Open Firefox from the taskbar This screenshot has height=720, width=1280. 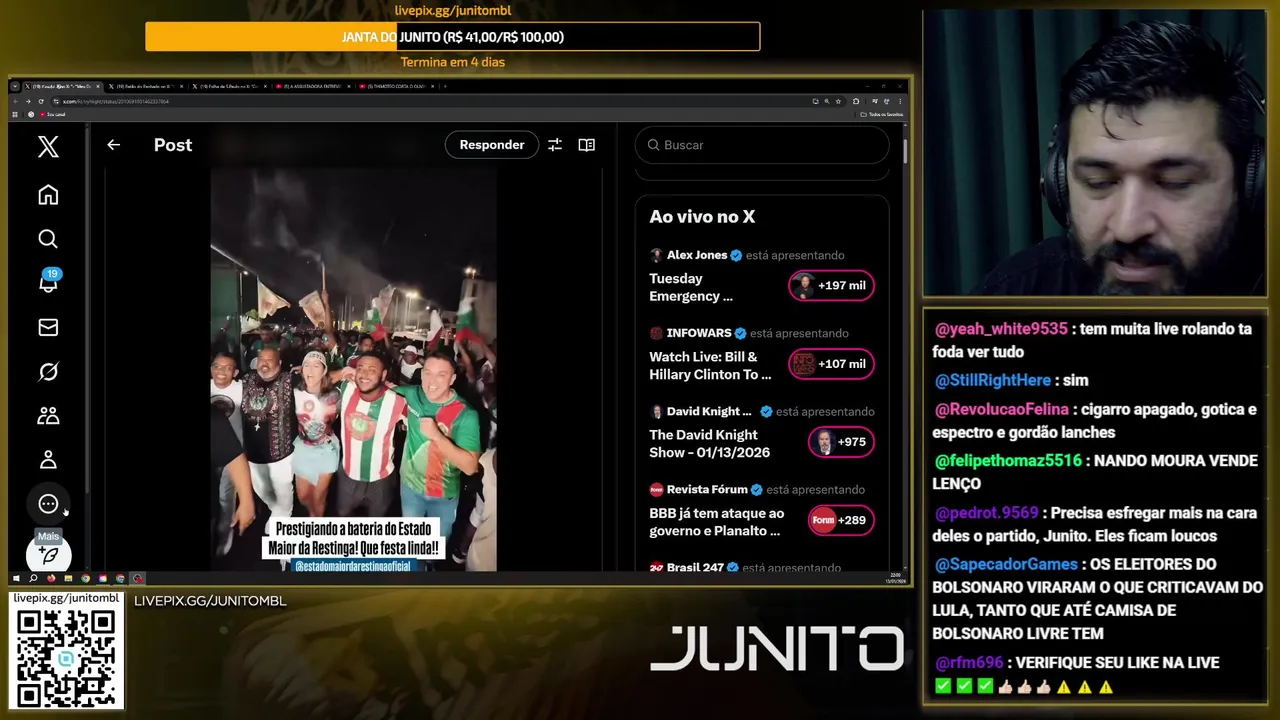[x=51, y=578]
